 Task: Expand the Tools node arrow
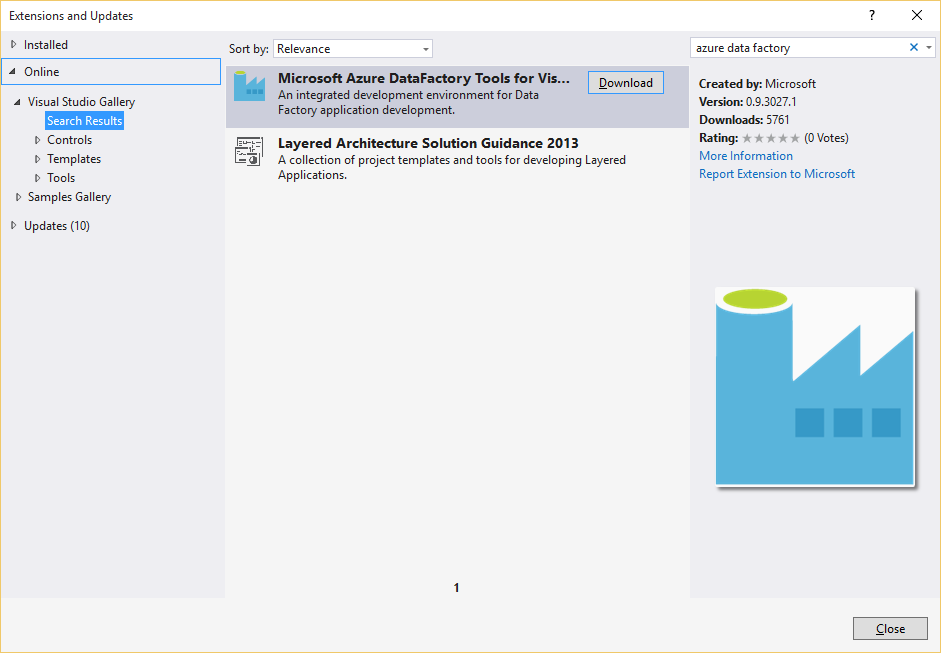tap(37, 178)
